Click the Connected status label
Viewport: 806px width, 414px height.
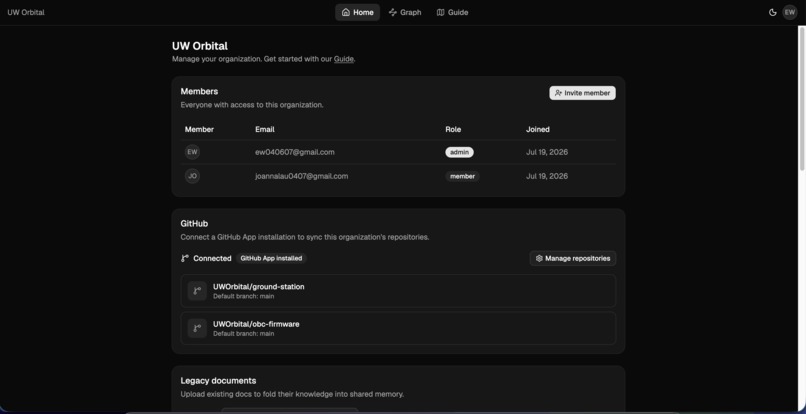(212, 258)
